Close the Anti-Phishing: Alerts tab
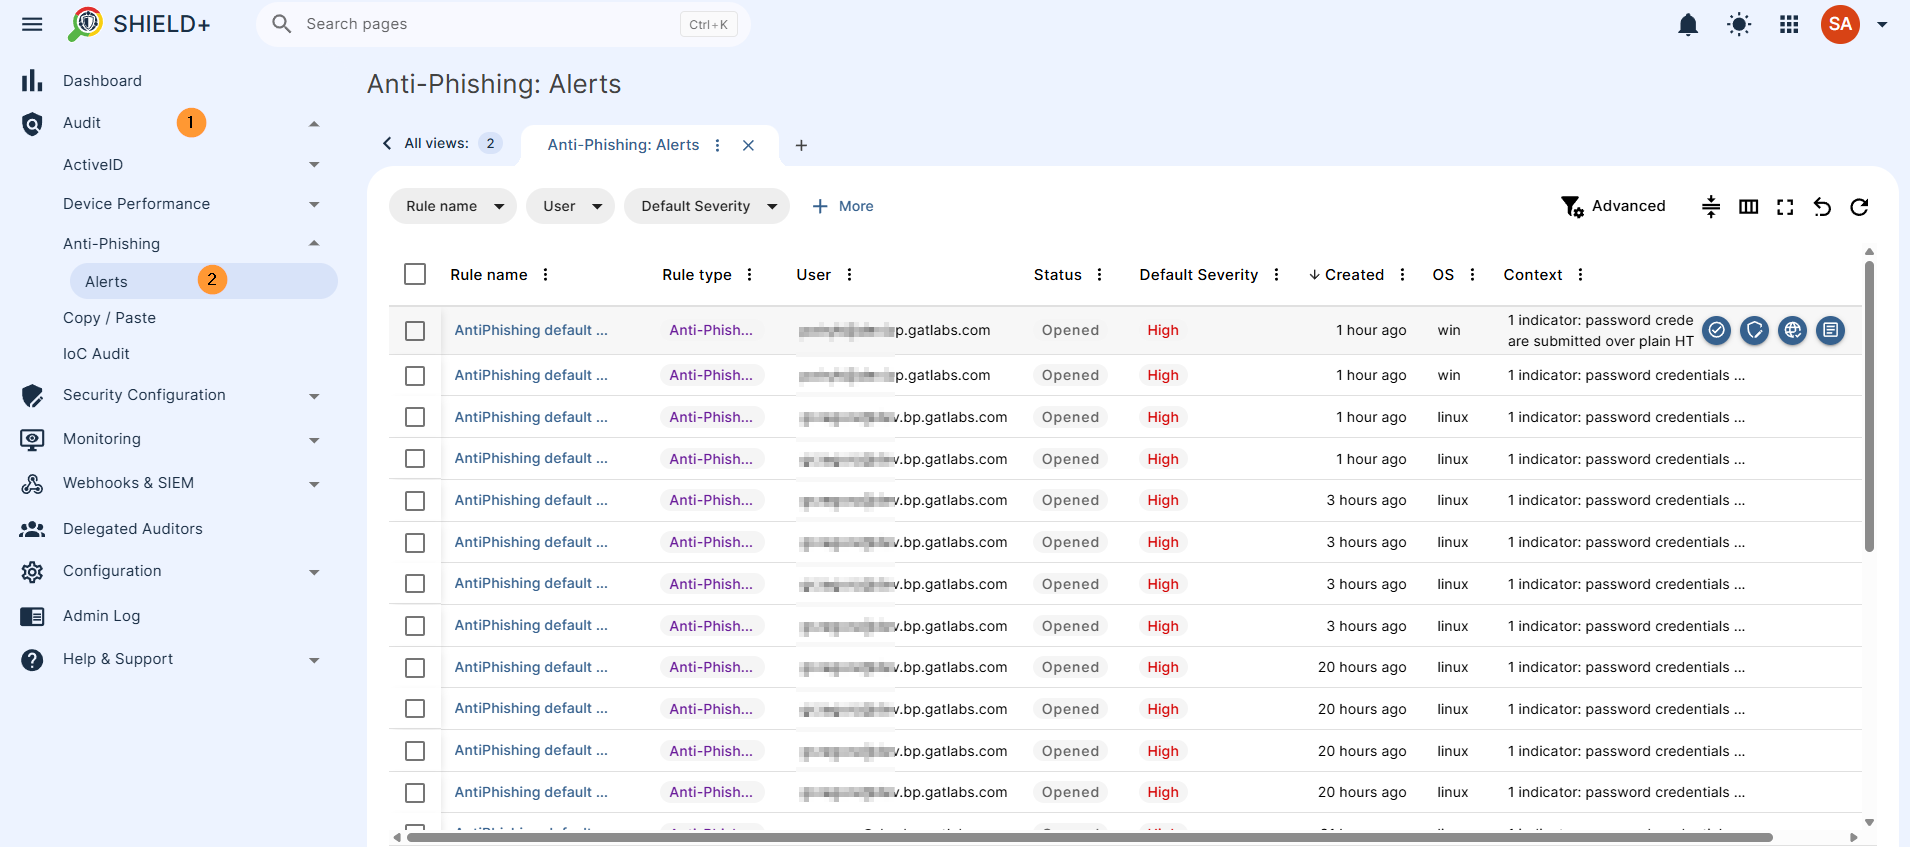The height and width of the screenshot is (847, 1910). point(748,145)
